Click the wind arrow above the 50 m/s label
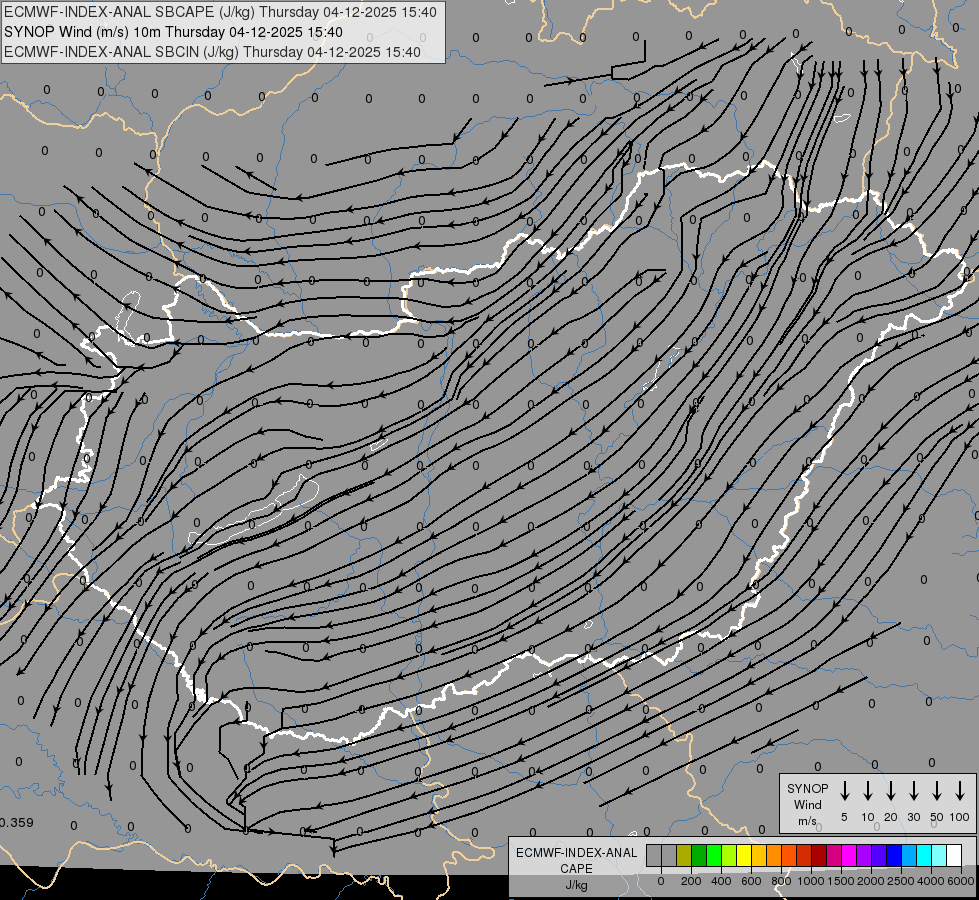The width and height of the screenshot is (979, 900). tap(937, 791)
